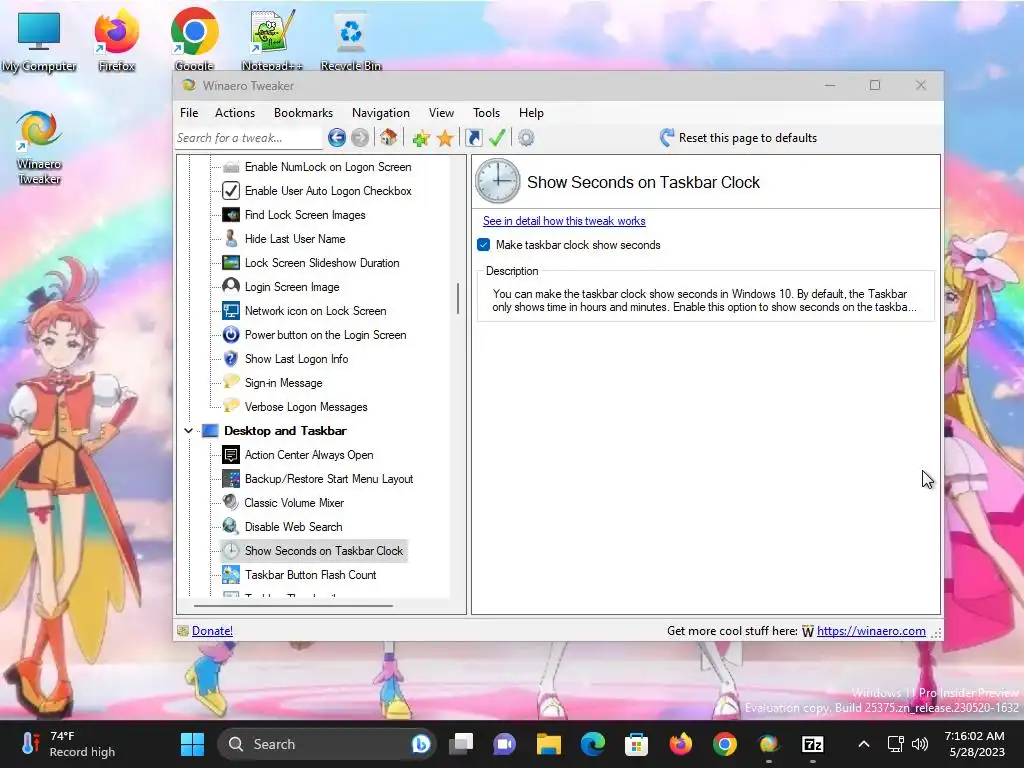Go to Home page via house icon
1024x768 pixels.
coord(389,138)
